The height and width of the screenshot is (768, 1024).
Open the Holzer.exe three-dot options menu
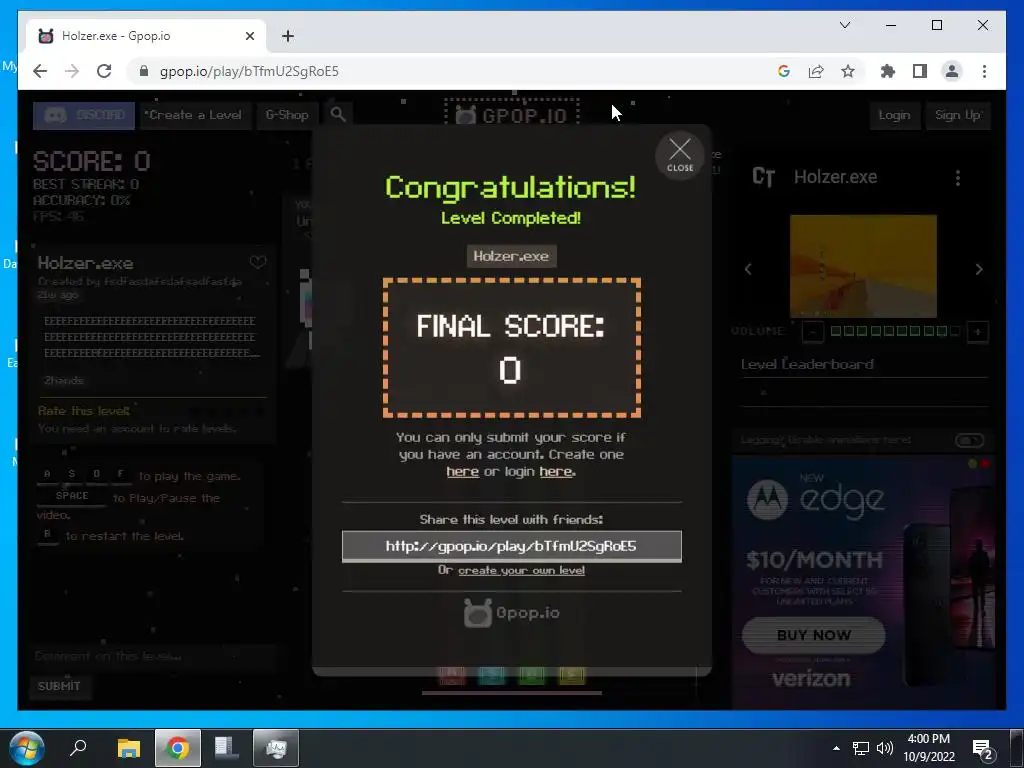coord(957,178)
